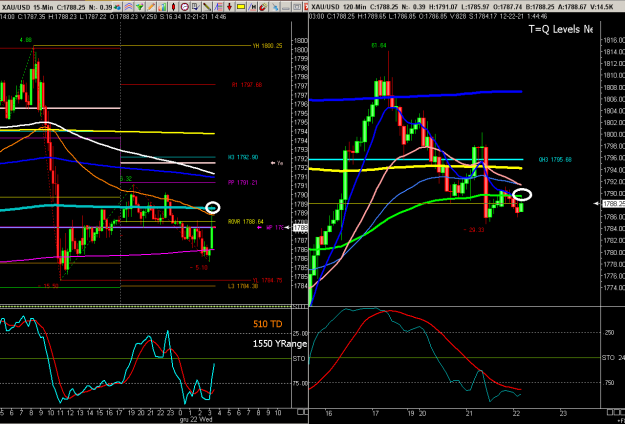Open the chart checkmark studies icon
Screen dimensions: 625x424
pyautogui.click(x=196, y=7)
